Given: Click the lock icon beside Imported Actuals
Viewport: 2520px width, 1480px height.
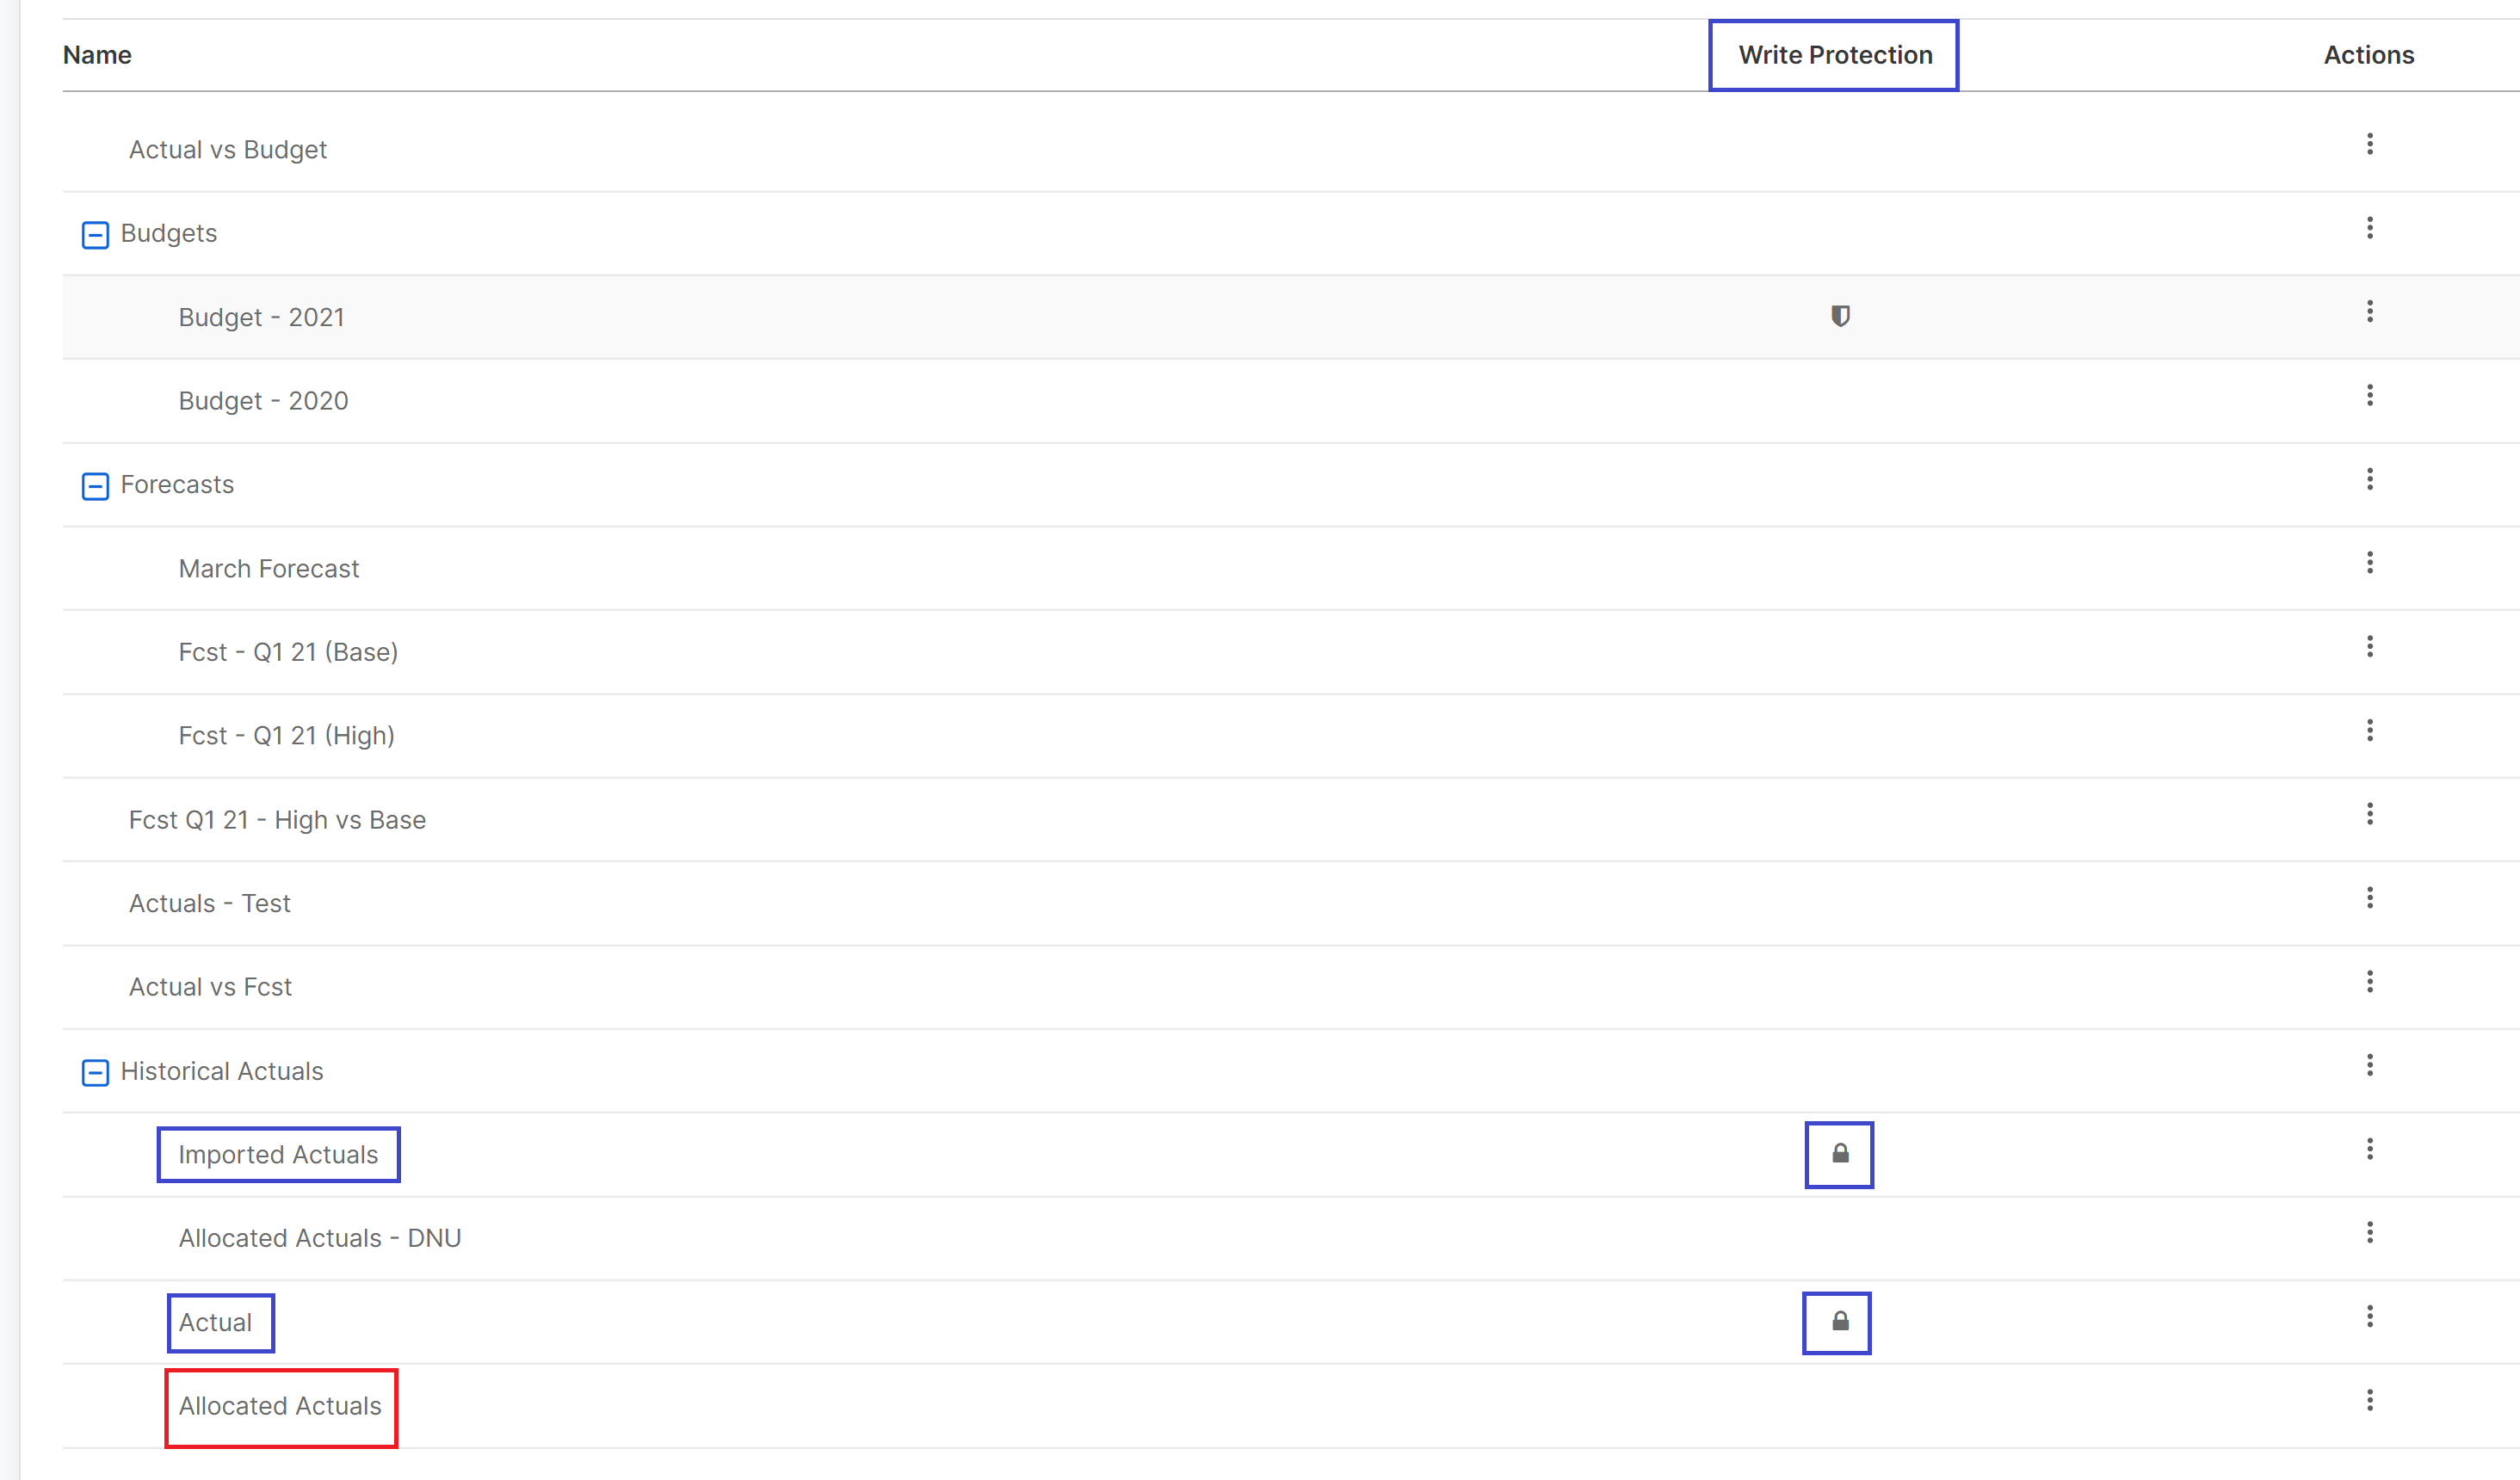Looking at the screenshot, I should [x=1839, y=1154].
